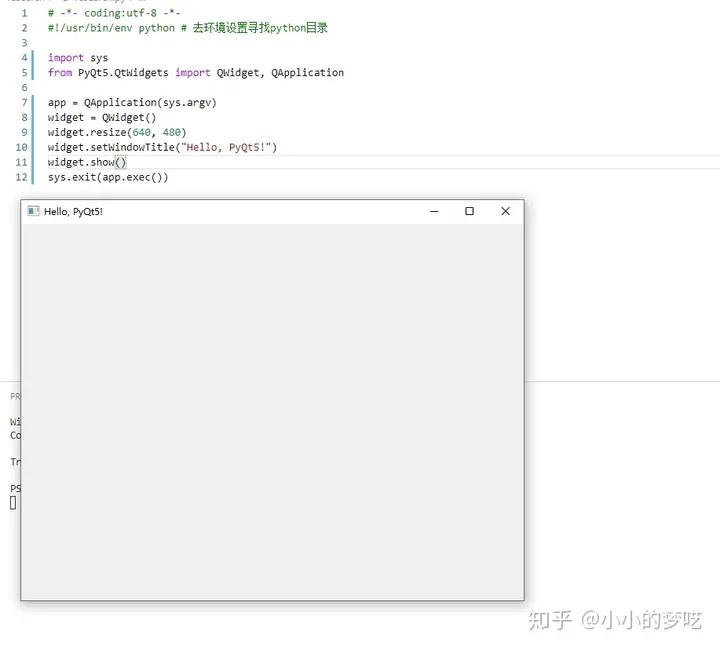
Task: Click the QApplication(sys.argv) code line
Action: coord(132,102)
